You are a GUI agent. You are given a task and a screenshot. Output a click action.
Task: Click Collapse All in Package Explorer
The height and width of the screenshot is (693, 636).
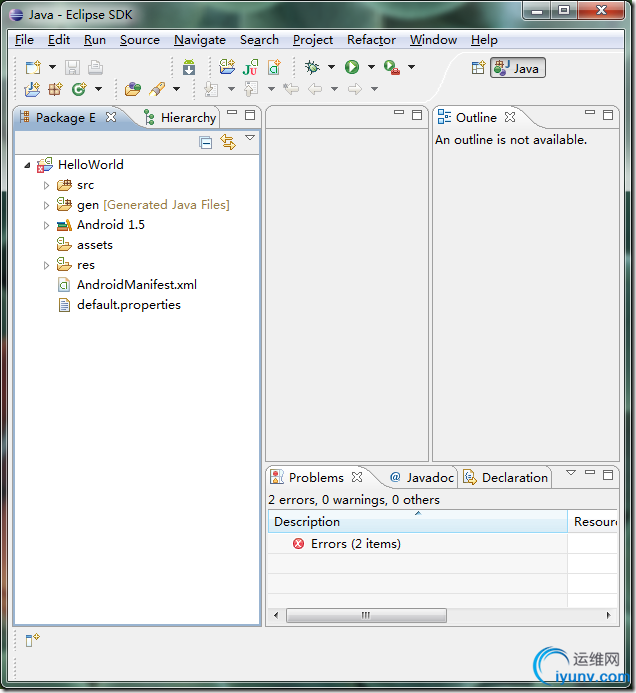click(x=206, y=142)
